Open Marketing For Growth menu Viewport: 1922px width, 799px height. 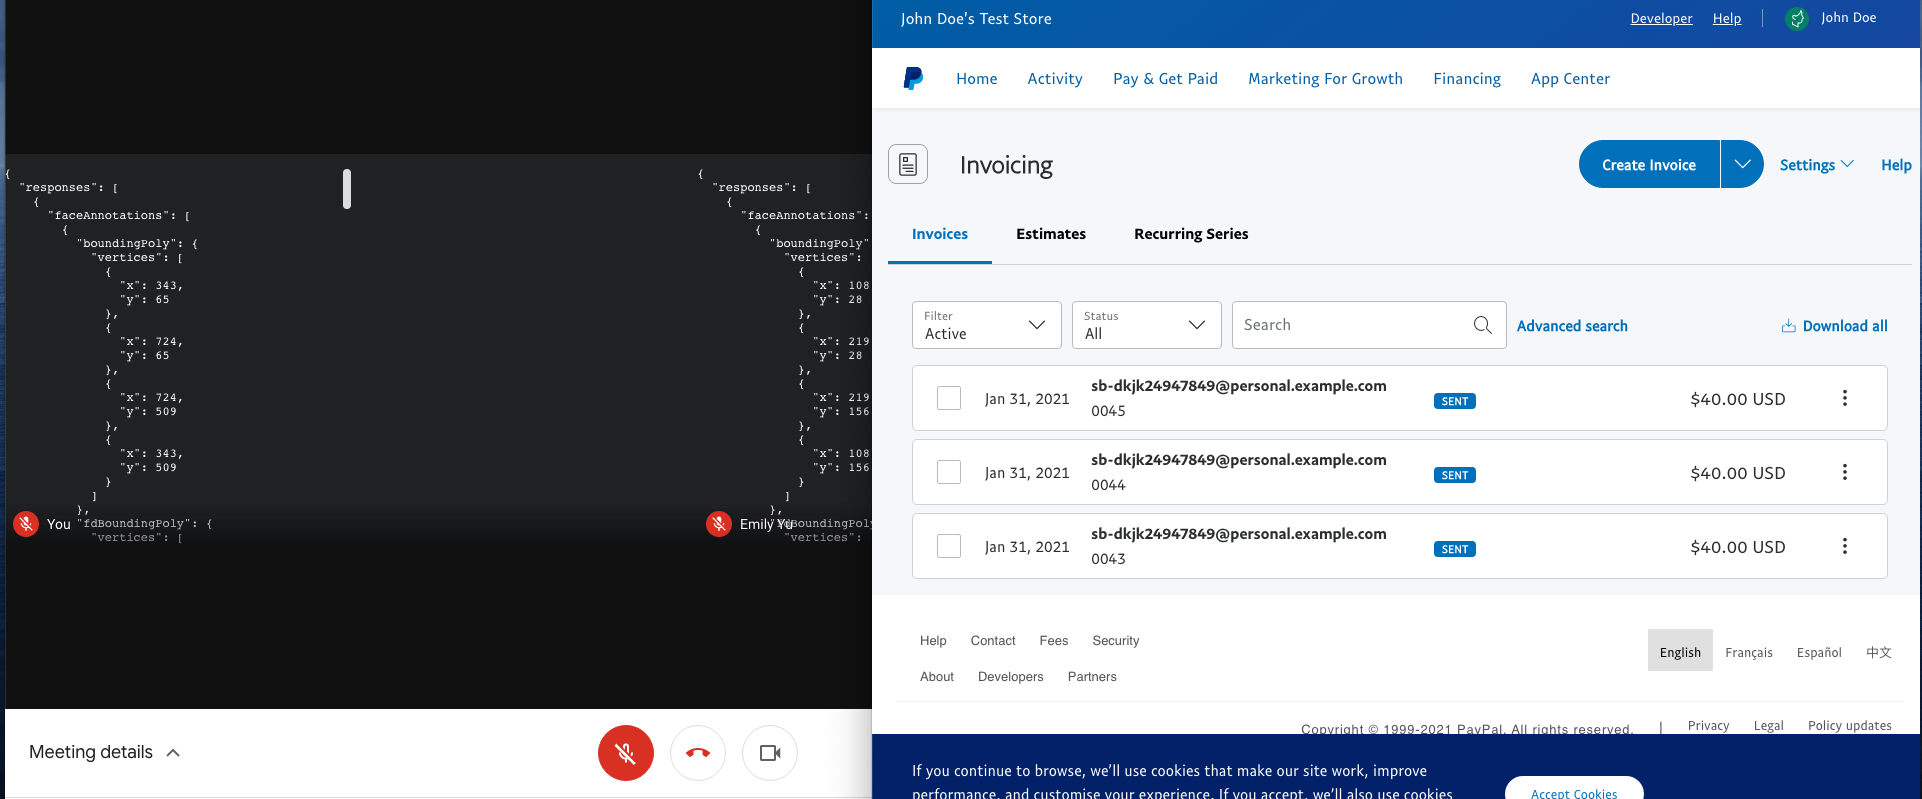(1325, 79)
